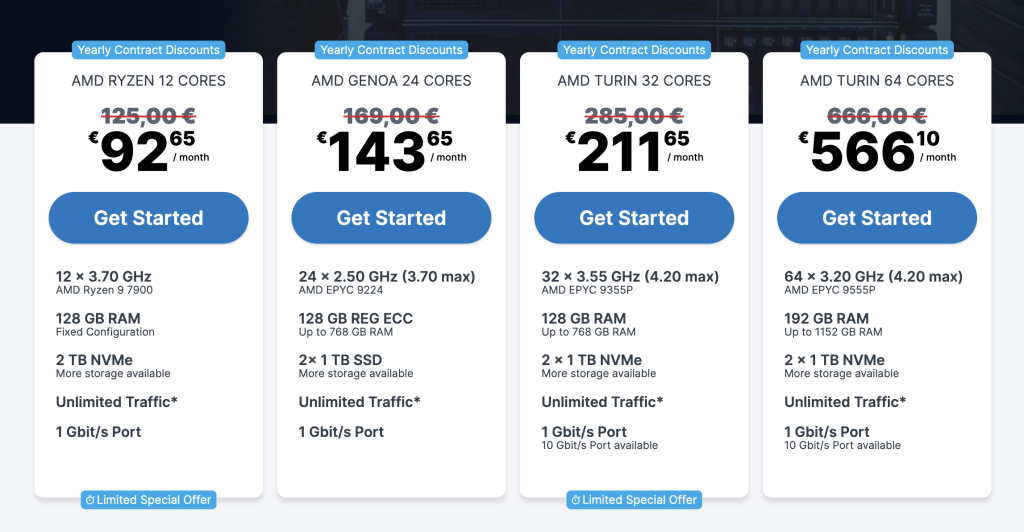Click Get Started for AMD Genoa 24 Cores

pos(391,218)
